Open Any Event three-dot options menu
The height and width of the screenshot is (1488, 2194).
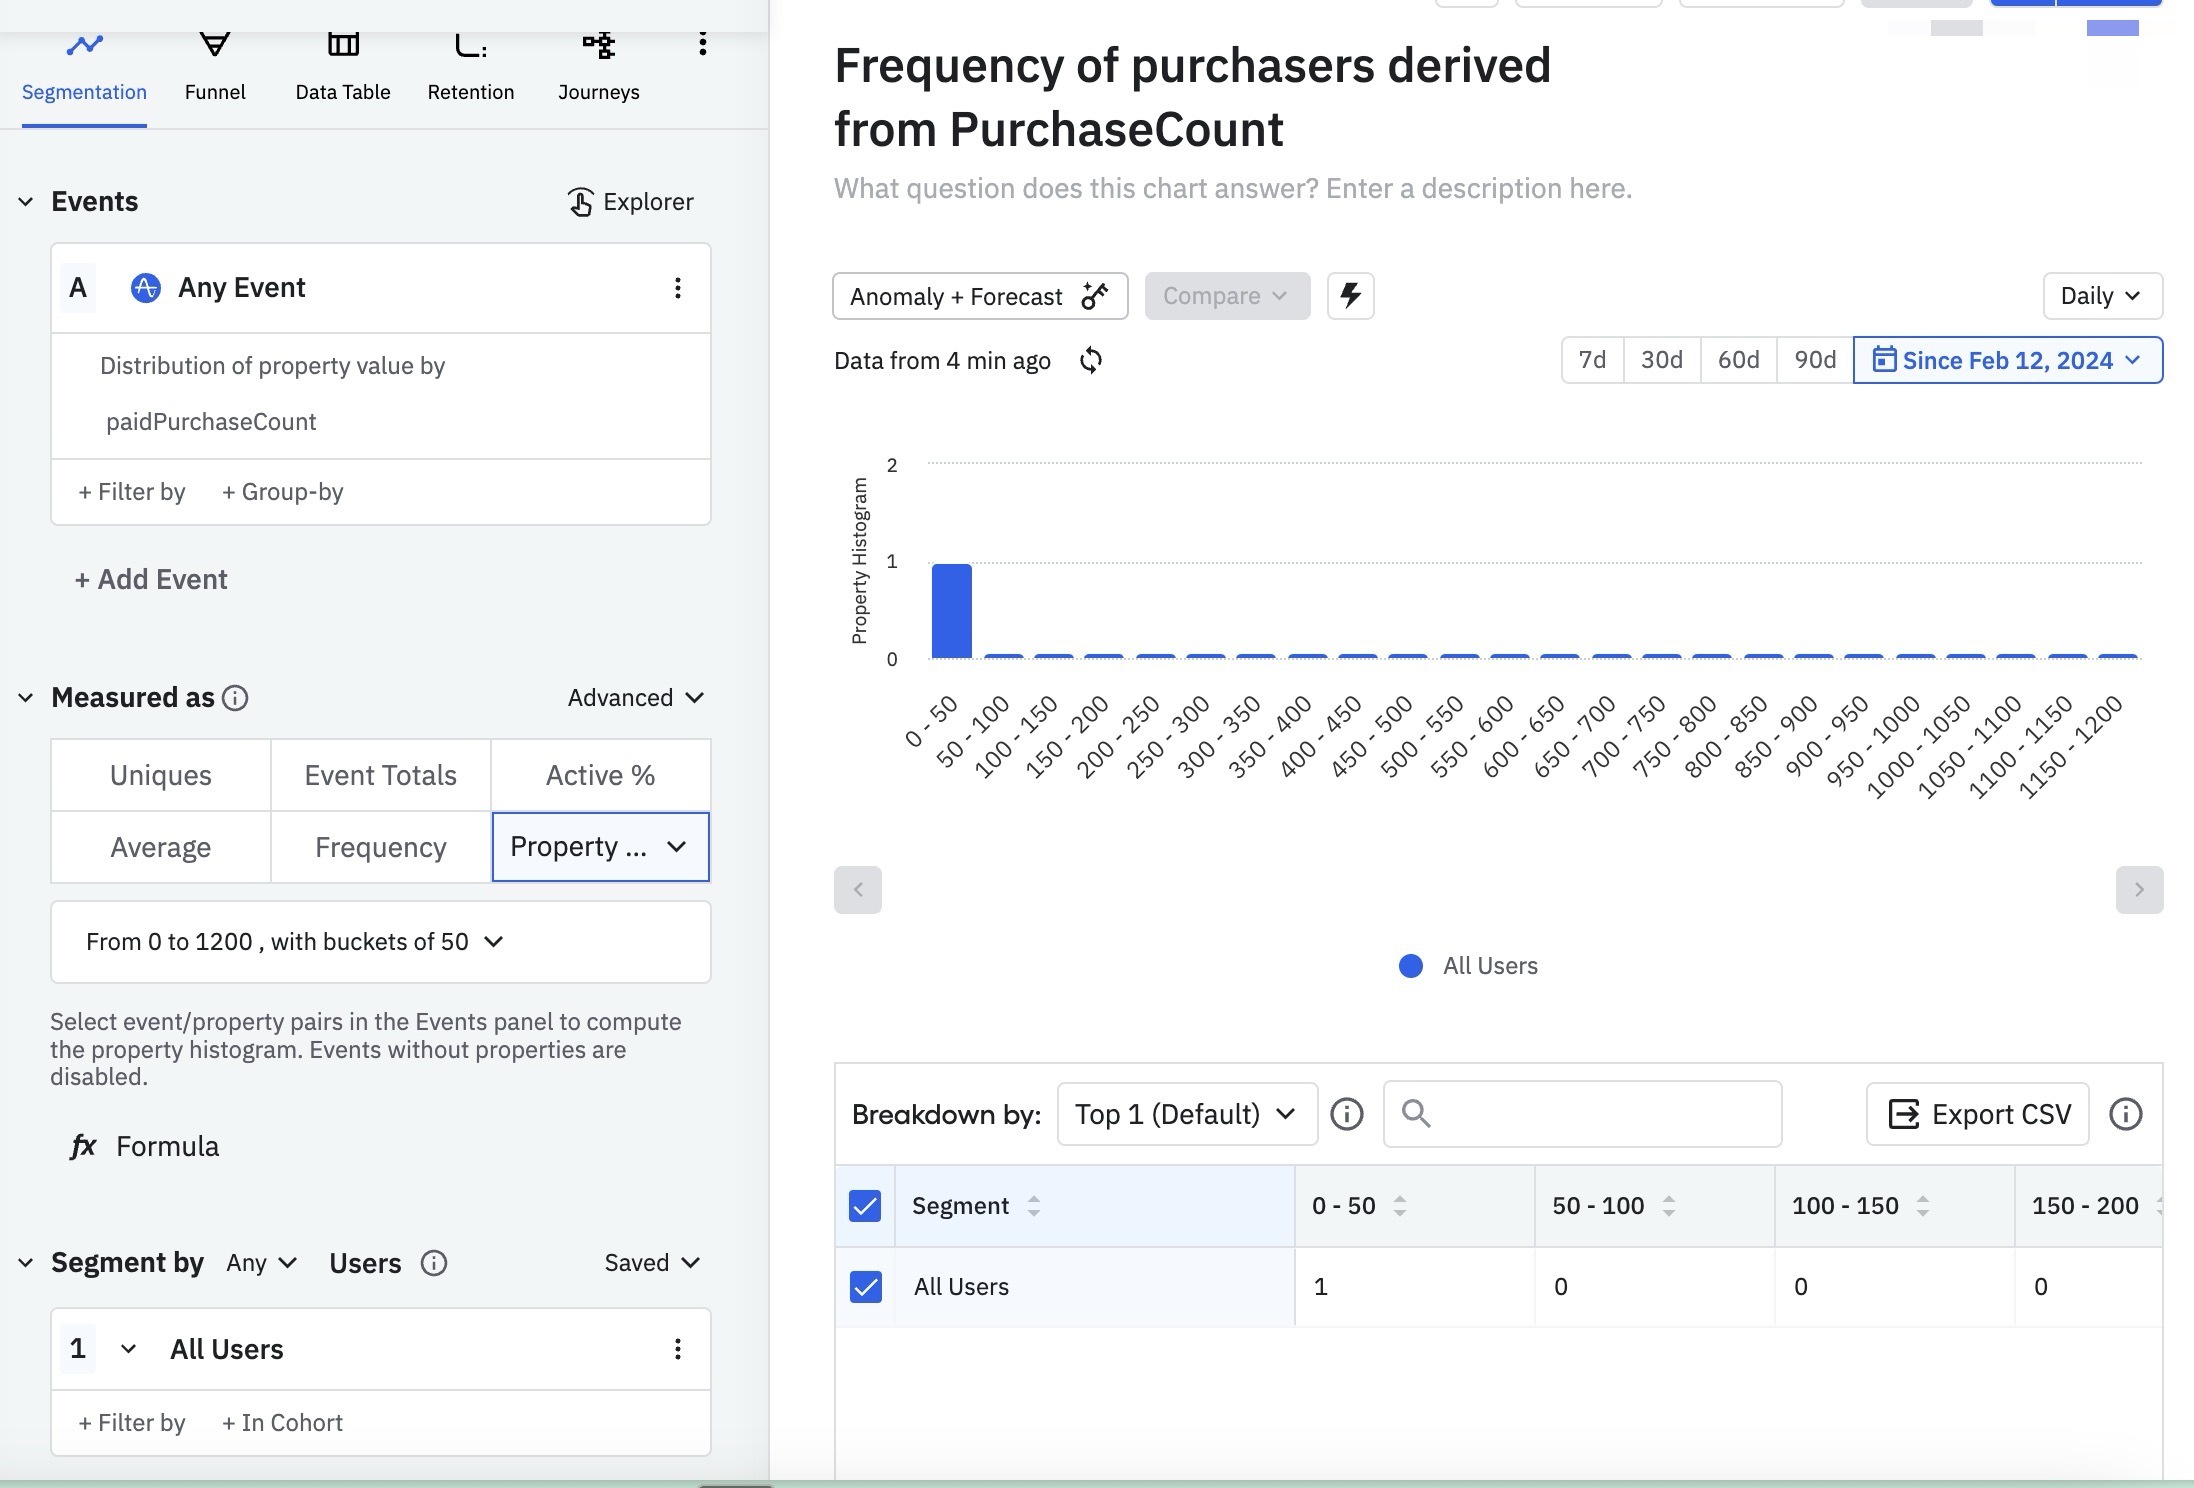coord(677,288)
